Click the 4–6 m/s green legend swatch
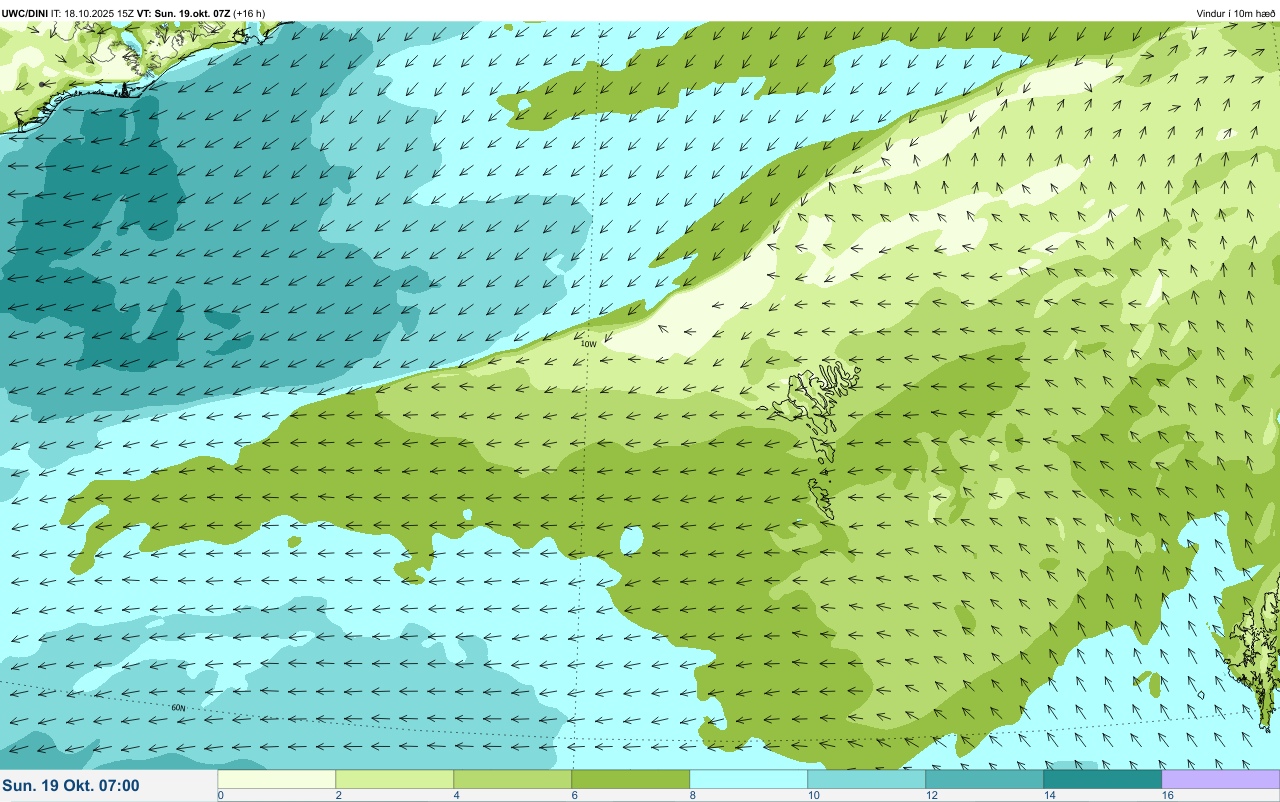 pos(513,779)
